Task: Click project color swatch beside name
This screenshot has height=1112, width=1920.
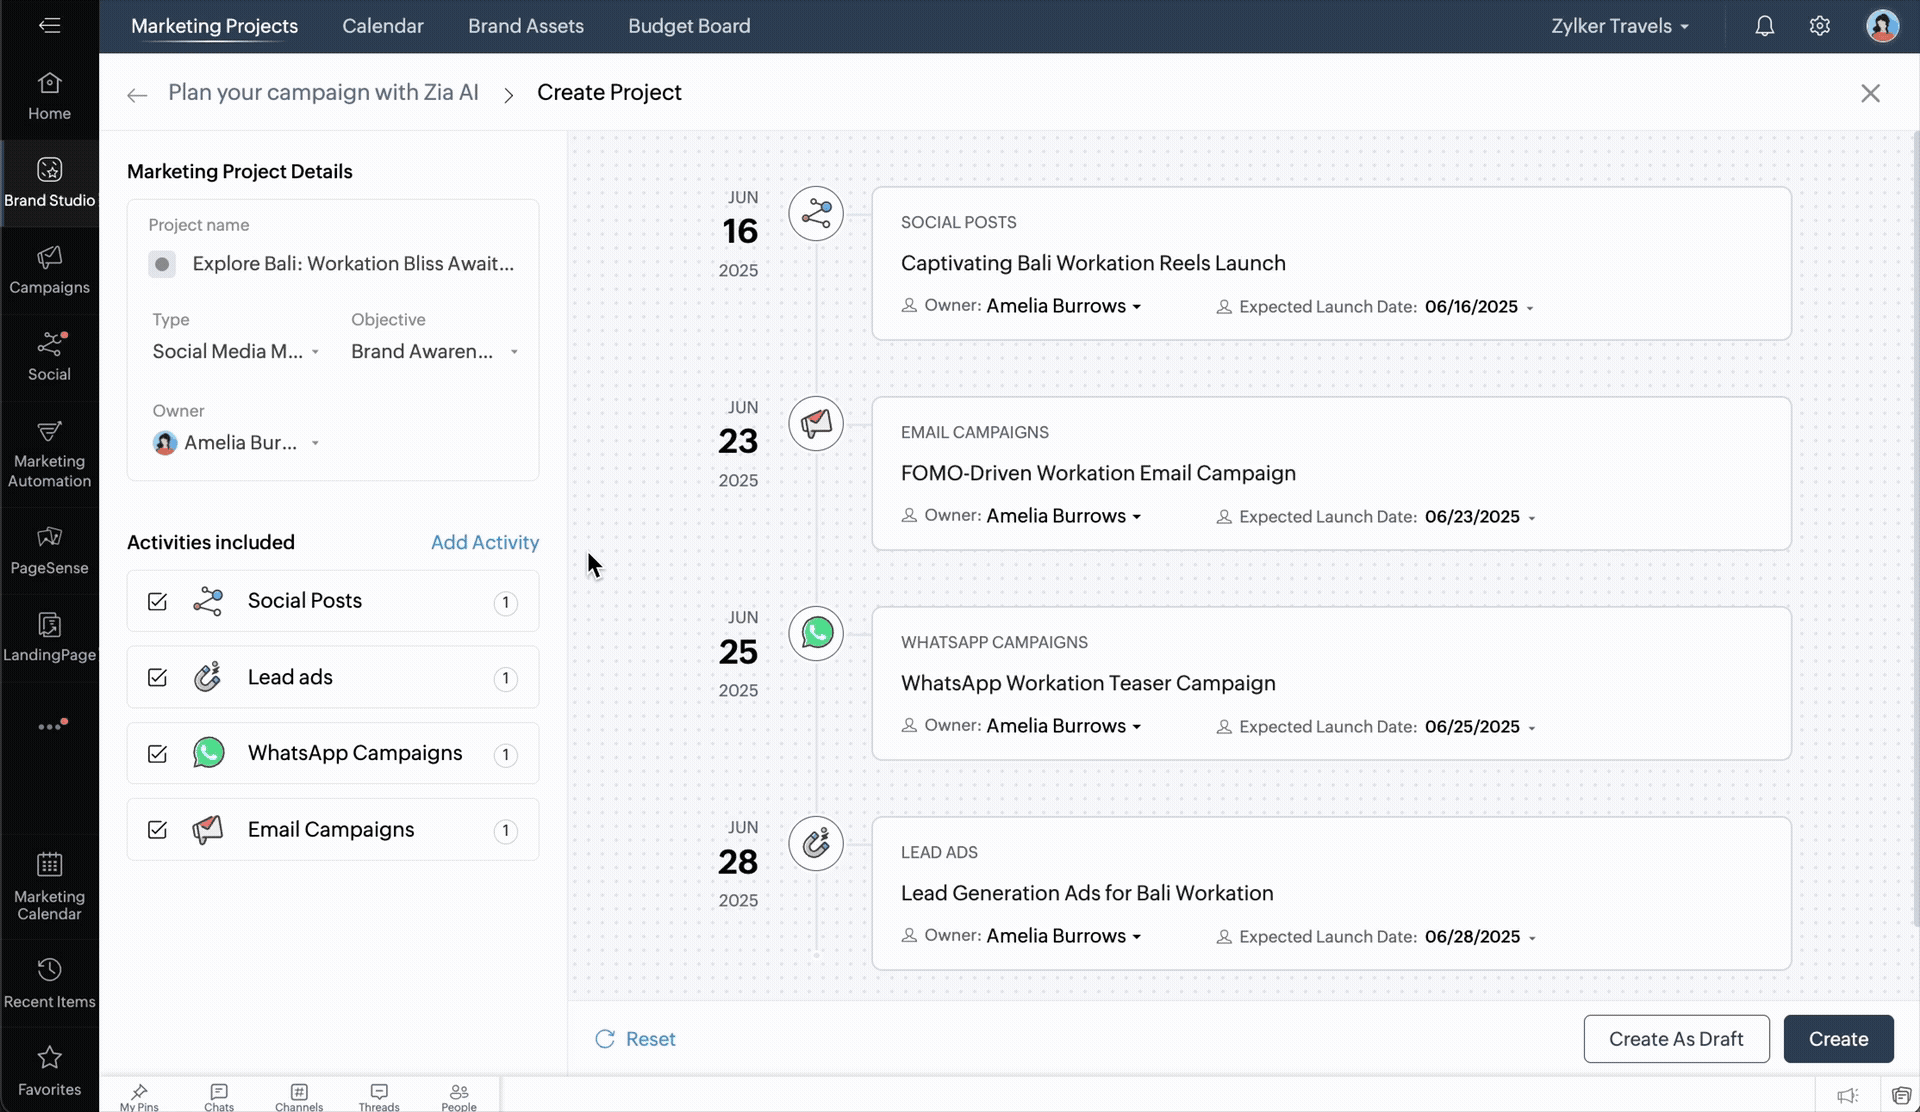Action: (162, 264)
